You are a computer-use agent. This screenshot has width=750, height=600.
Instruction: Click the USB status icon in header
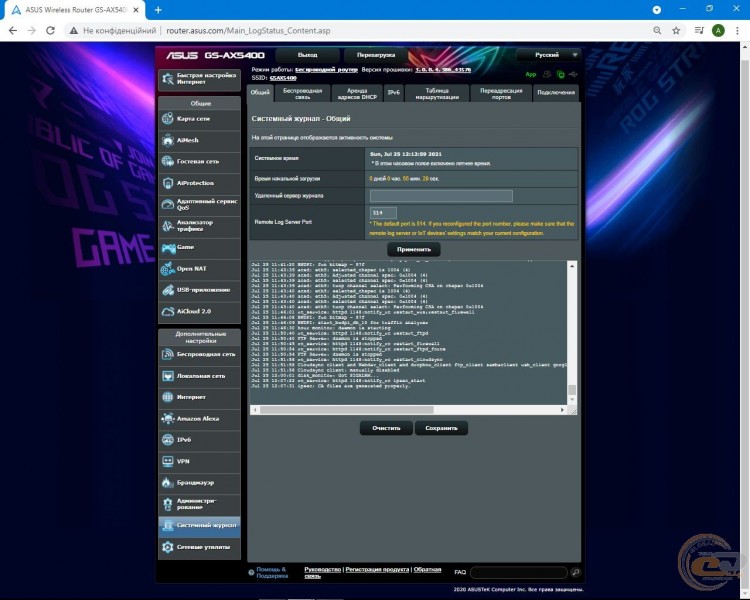point(573,74)
